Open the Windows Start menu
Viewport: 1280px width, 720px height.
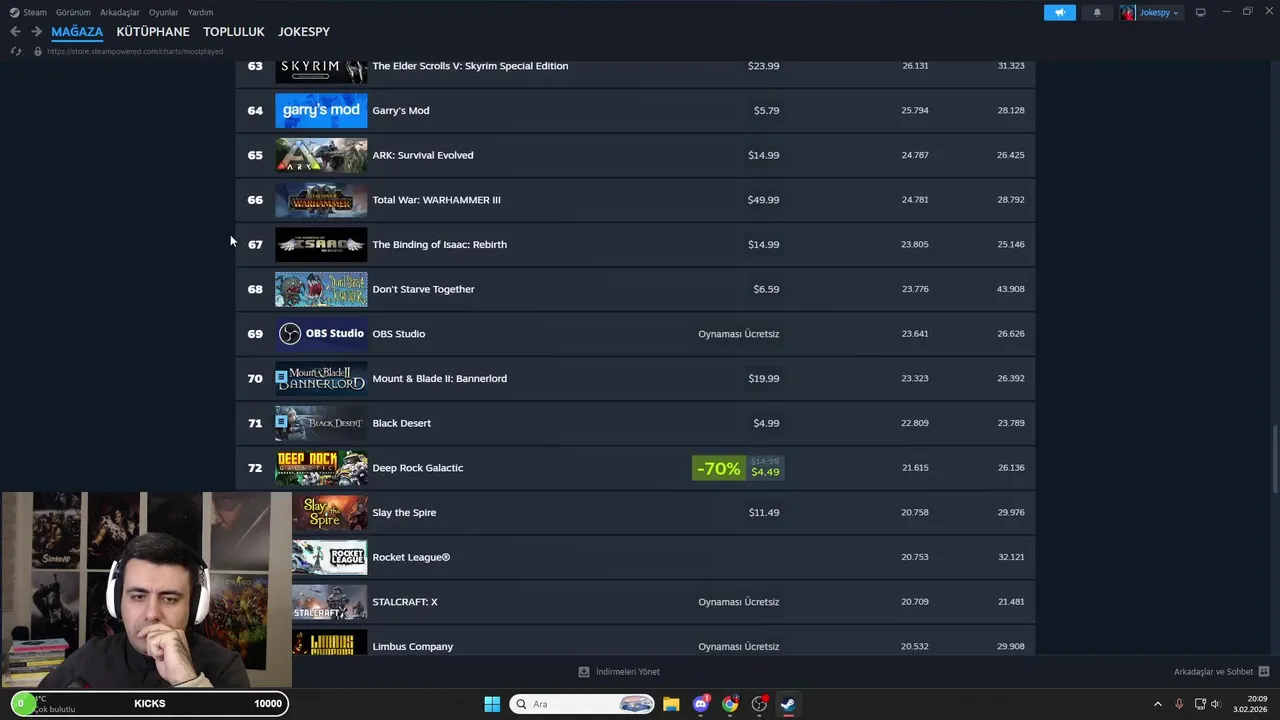click(492, 704)
